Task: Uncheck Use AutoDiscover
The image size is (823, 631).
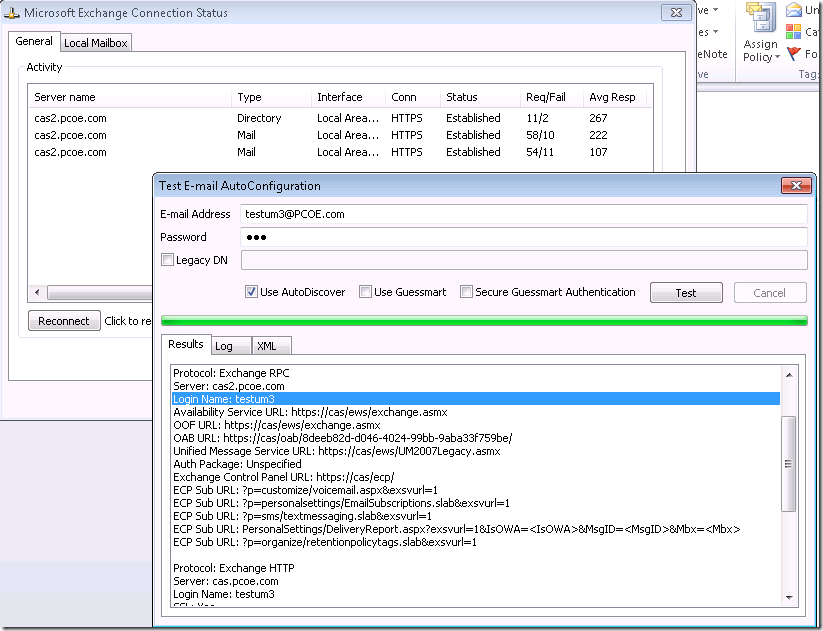Action: [251, 292]
